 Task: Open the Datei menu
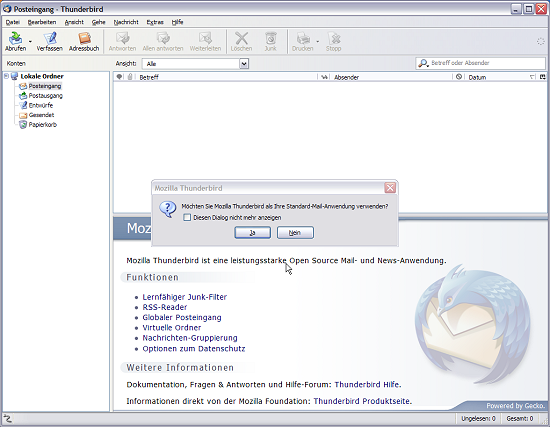tap(13, 22)
